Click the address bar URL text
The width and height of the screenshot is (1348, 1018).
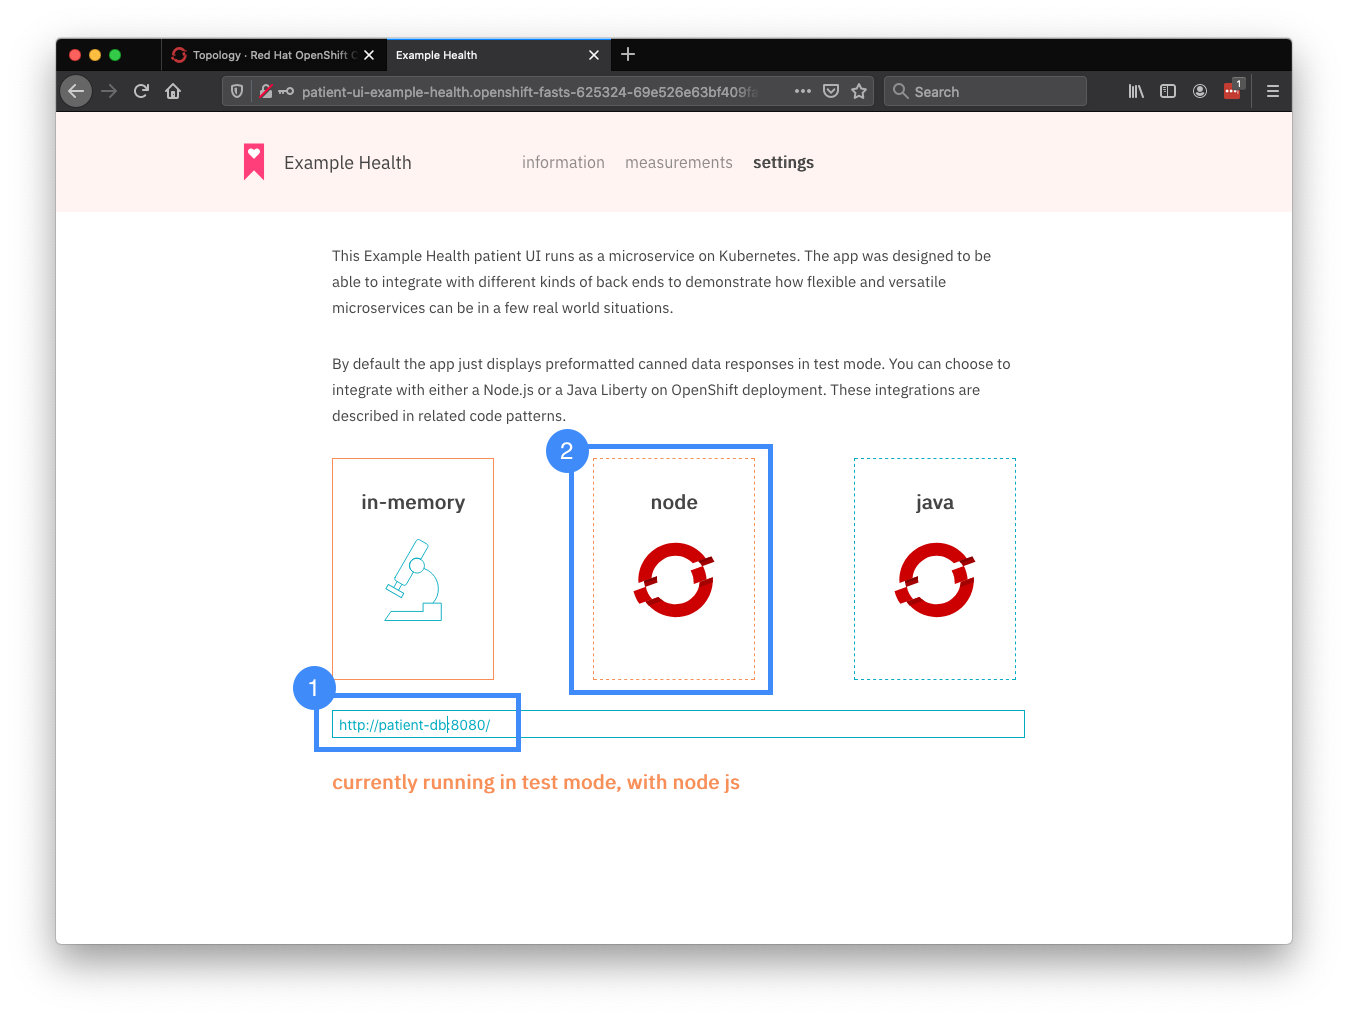[x=530, y=92]
